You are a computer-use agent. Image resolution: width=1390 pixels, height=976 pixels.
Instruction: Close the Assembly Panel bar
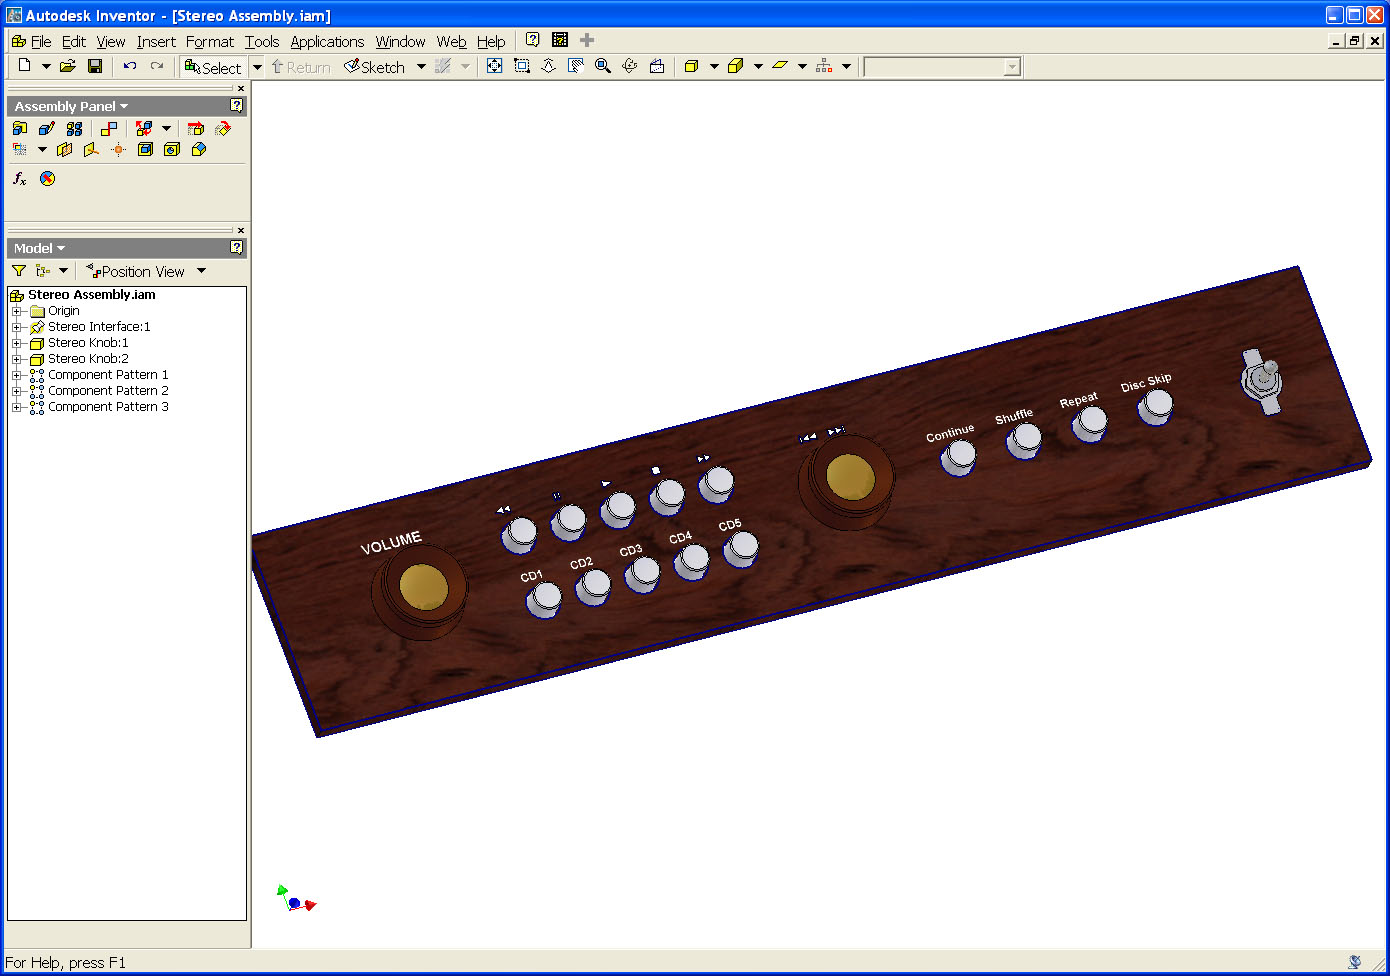(x=241, y=88)
